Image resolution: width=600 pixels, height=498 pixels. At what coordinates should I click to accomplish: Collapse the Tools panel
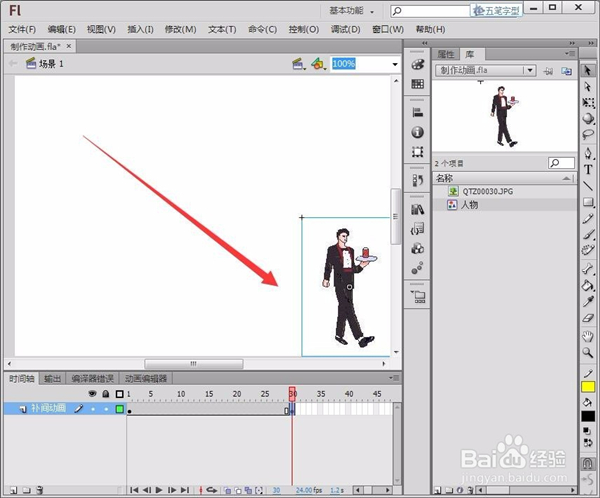pos(591,43)
